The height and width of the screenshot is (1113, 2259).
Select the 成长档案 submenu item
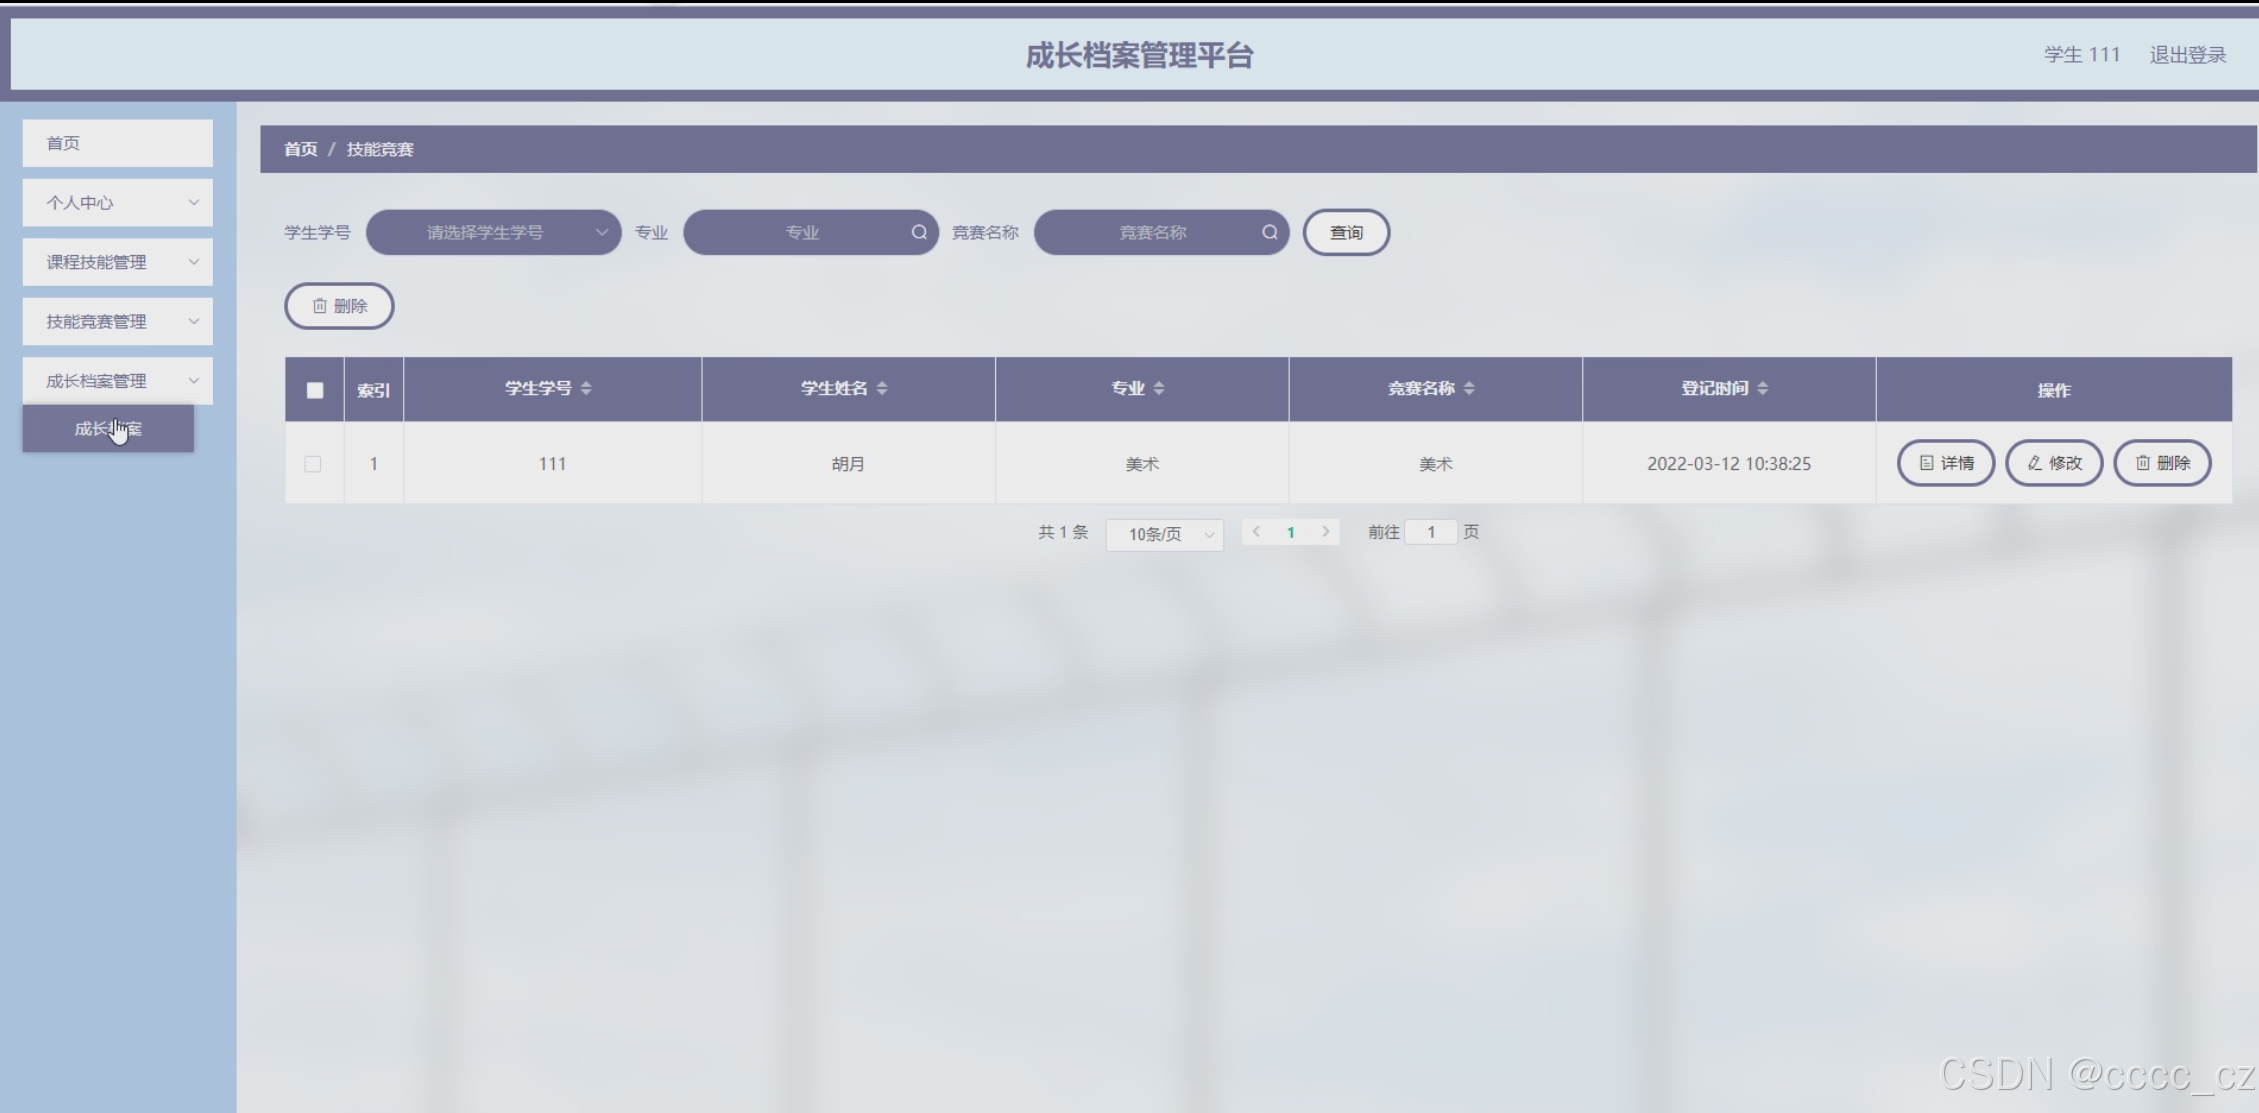click(x=108, y=429)
